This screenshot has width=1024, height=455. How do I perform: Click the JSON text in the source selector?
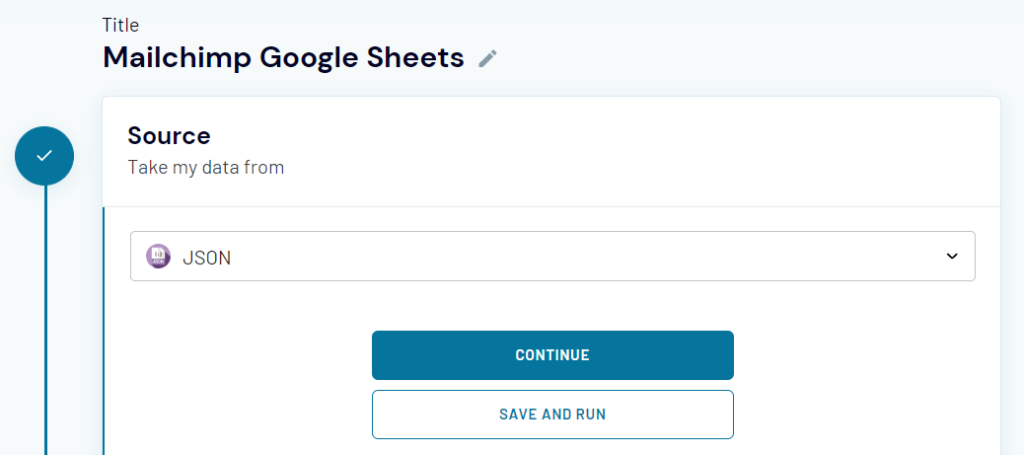click(207, 258)
